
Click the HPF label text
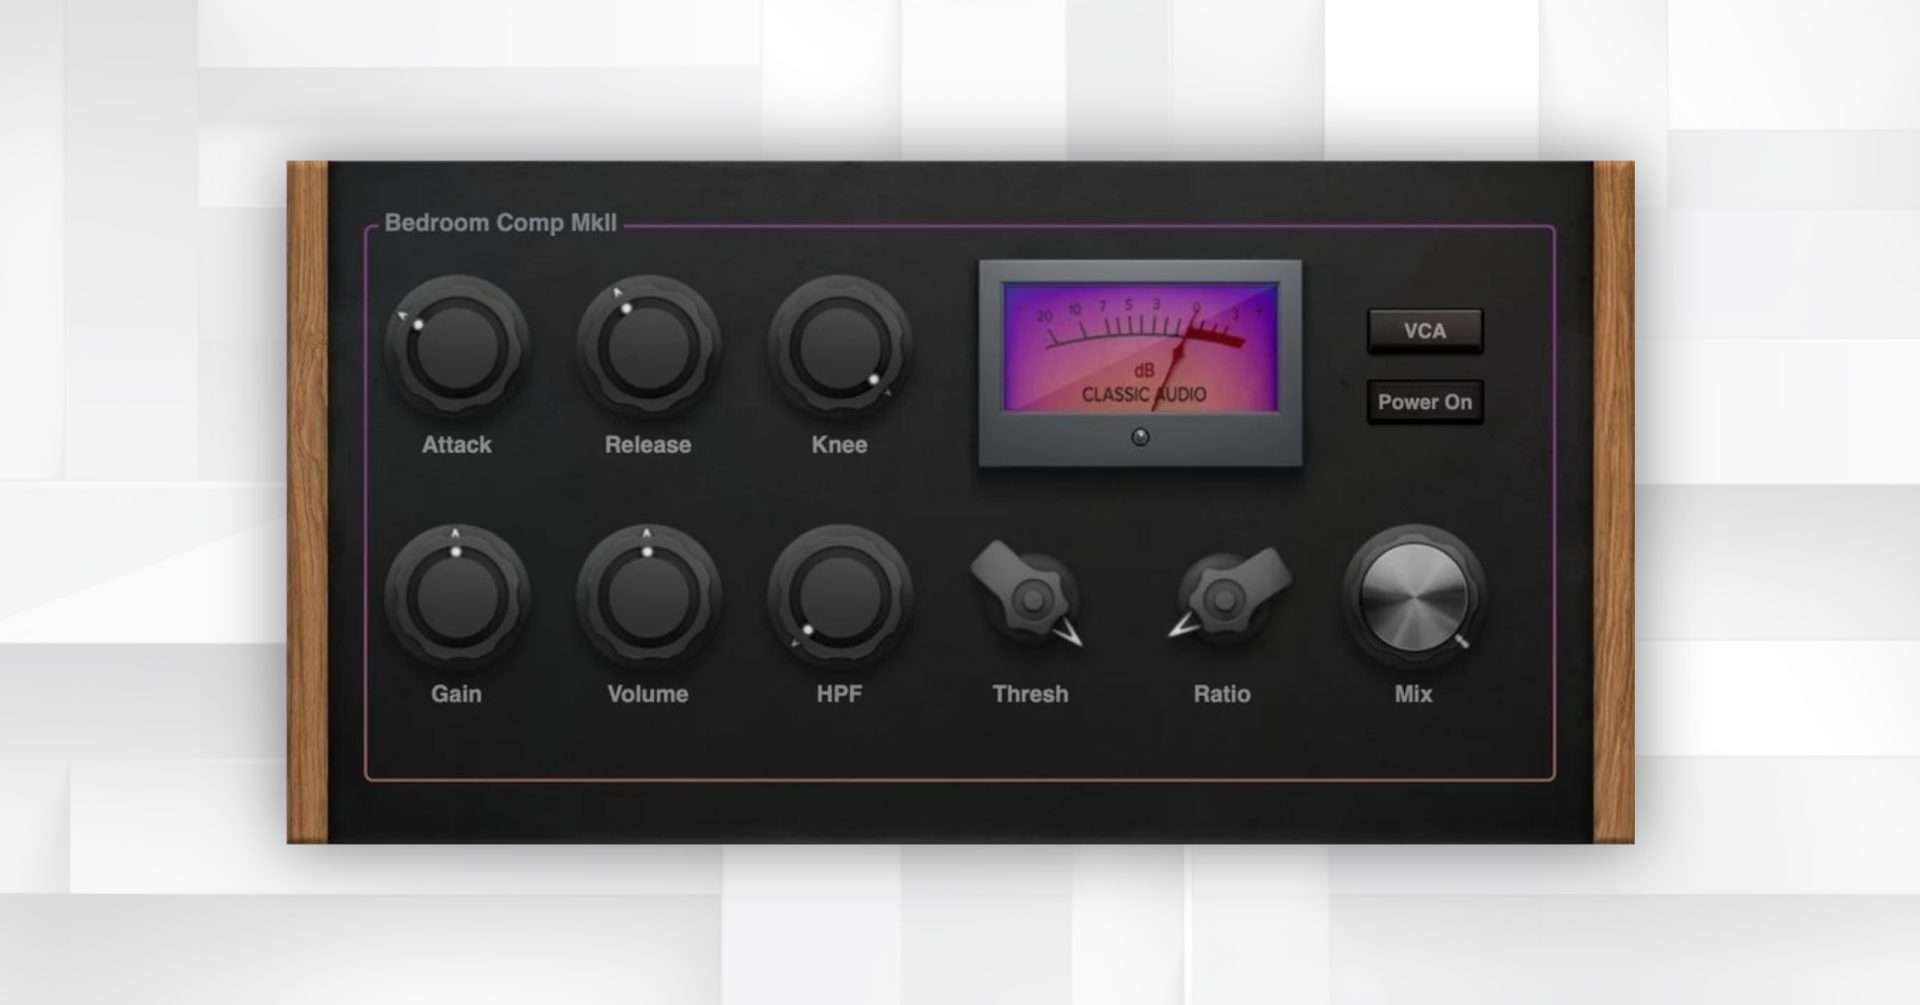coord(839,694)
